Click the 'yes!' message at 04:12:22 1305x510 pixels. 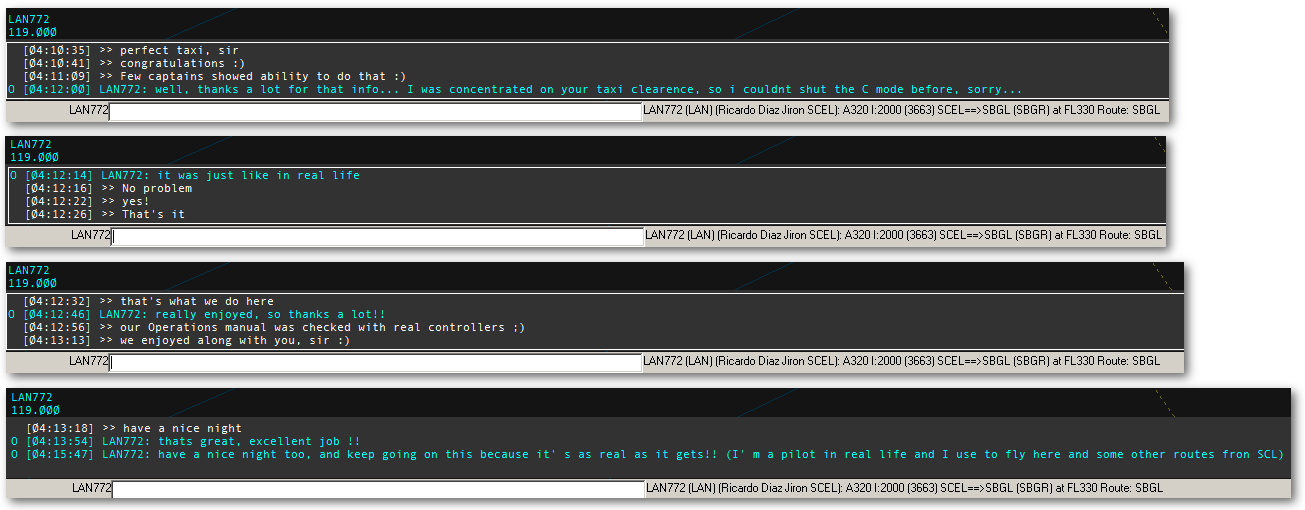[x=87, y=201]
